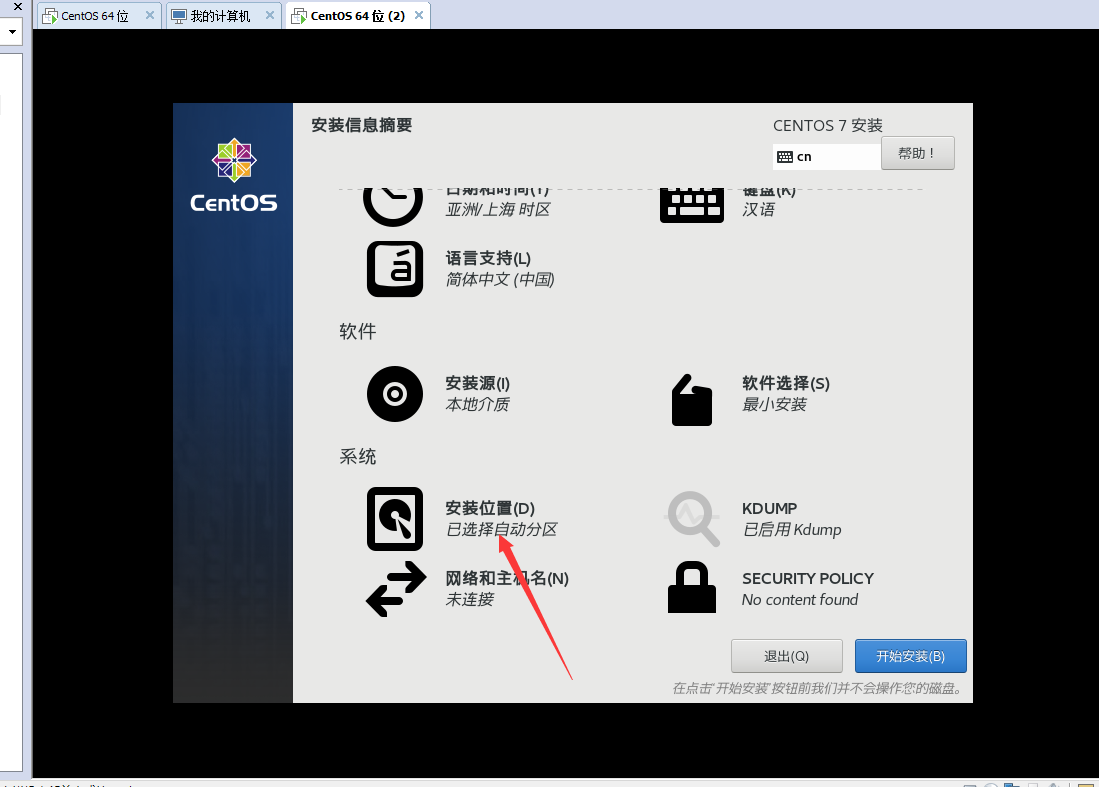The image size is (1099, 787).
Task: Click the 汉语 keyboard text
Action: coord(758,210)
